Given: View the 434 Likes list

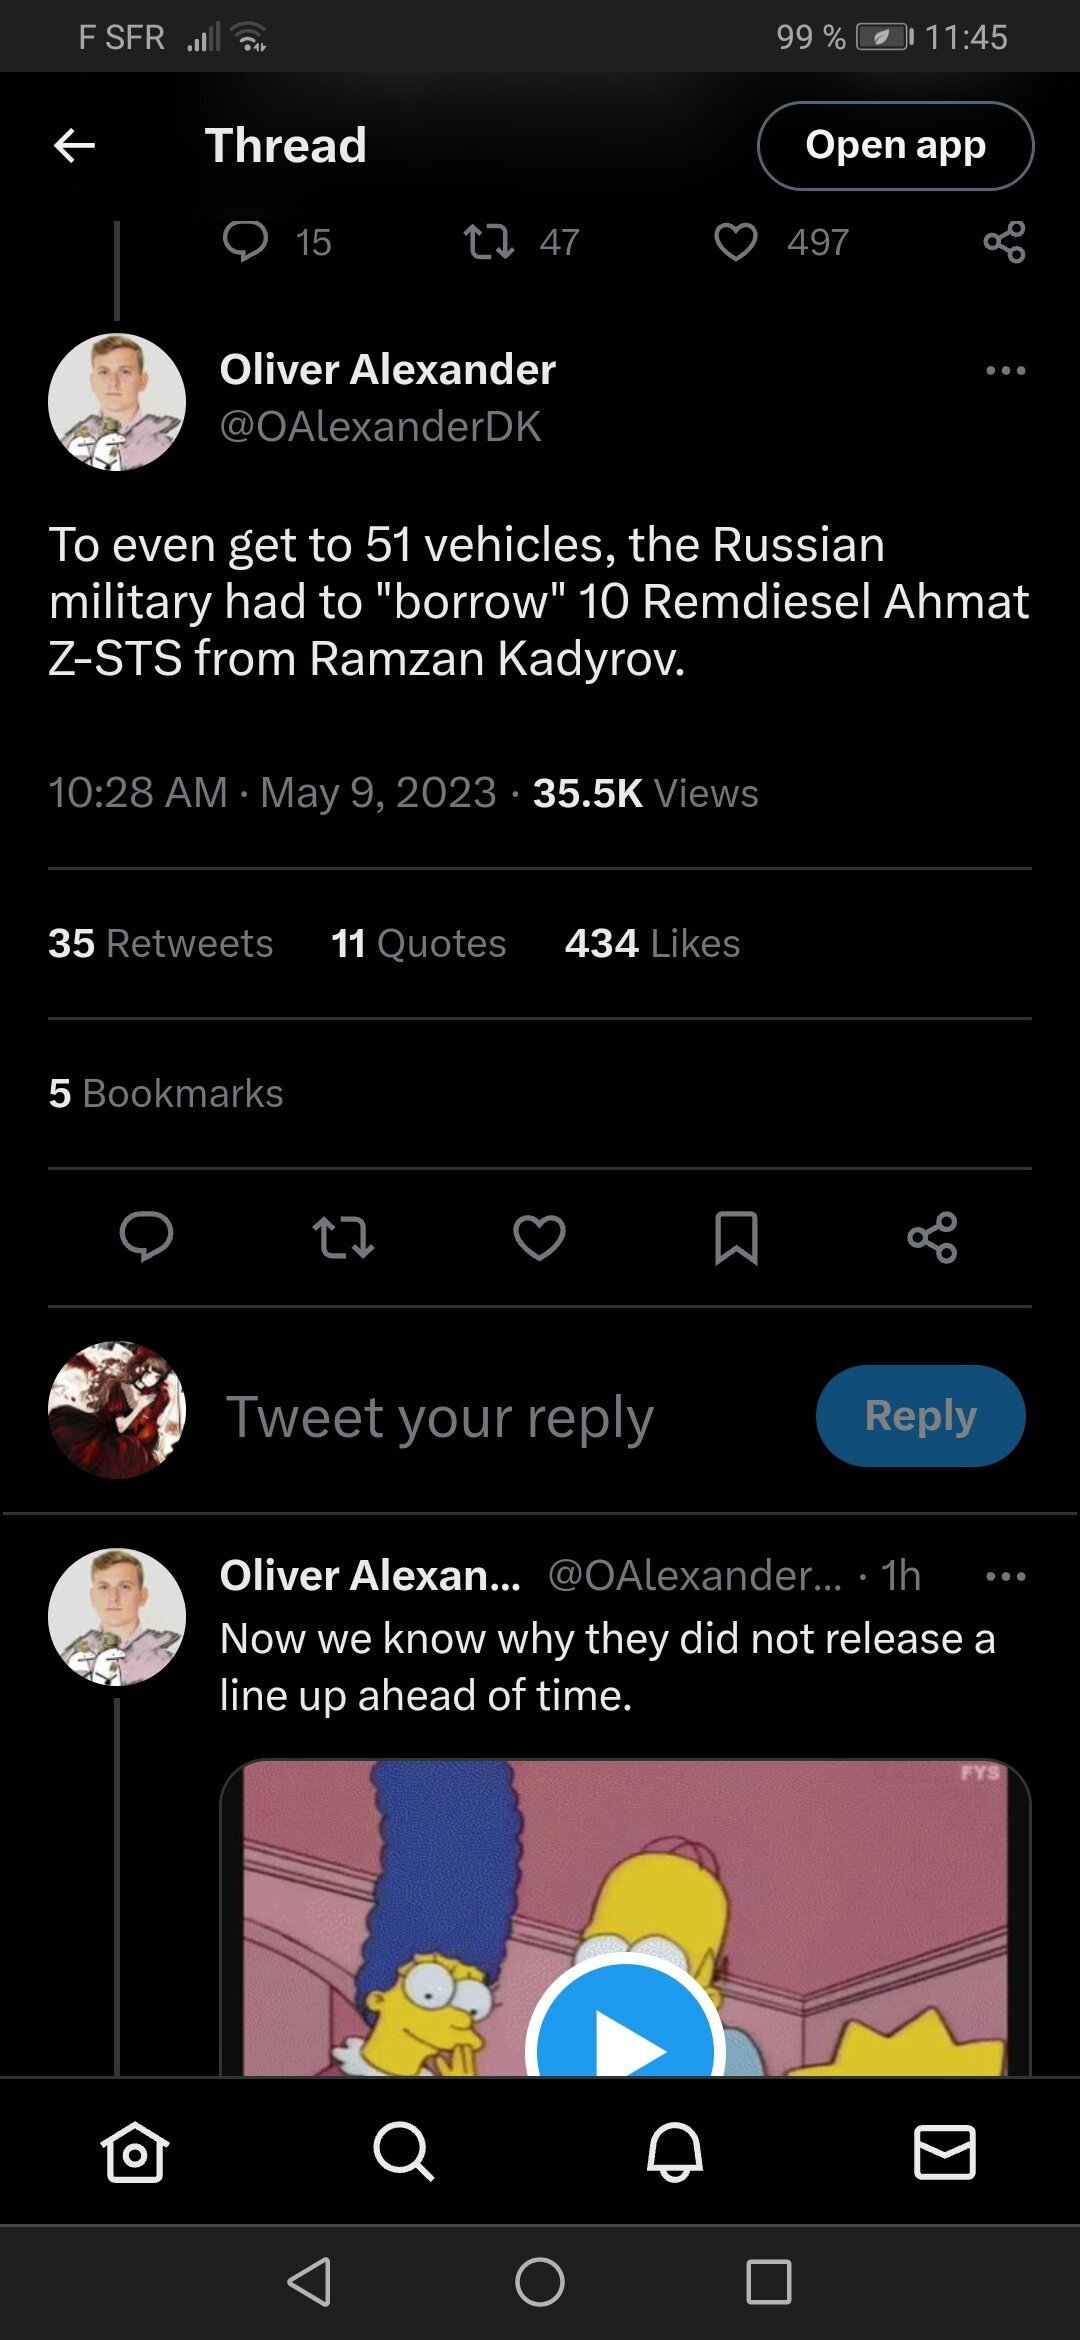Looking at the screenshot, I should pos(652,943).
